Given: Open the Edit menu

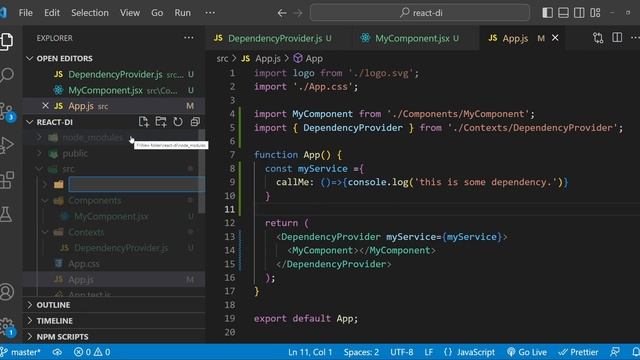Looking at the screenshot, I should coord(52,13).
